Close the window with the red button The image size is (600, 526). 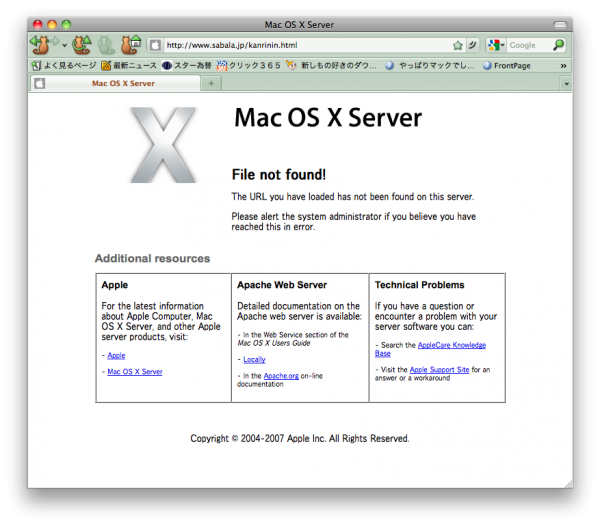point(38,24)
